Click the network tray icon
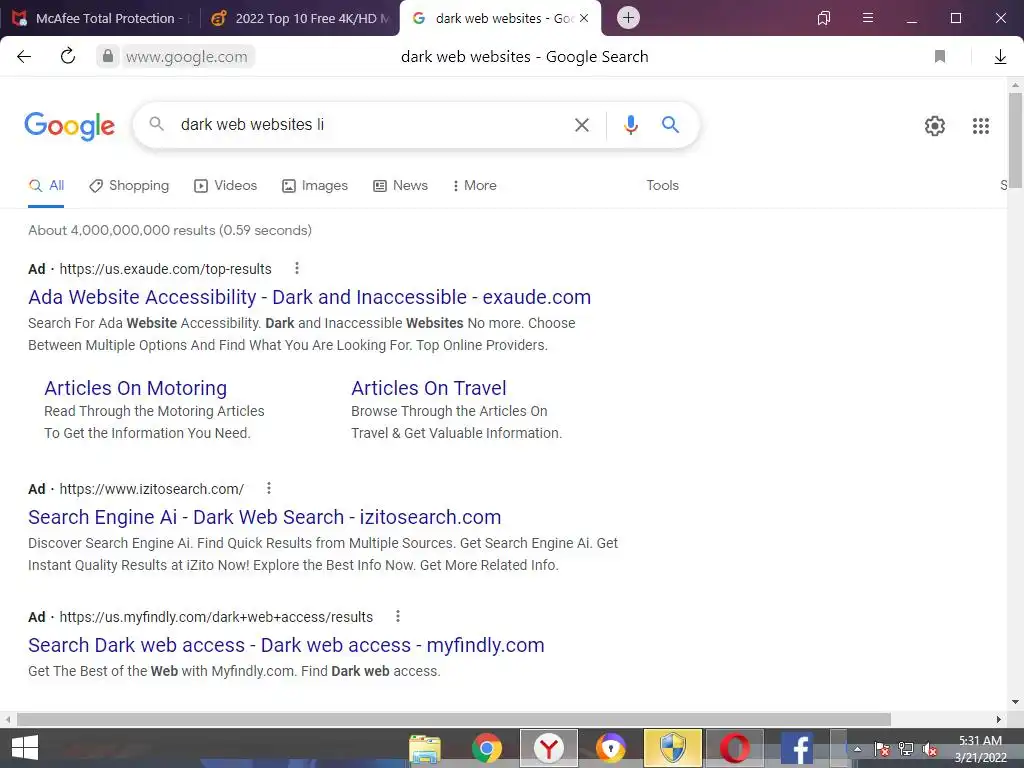1024x768 pixels. [x=906, y=749]
